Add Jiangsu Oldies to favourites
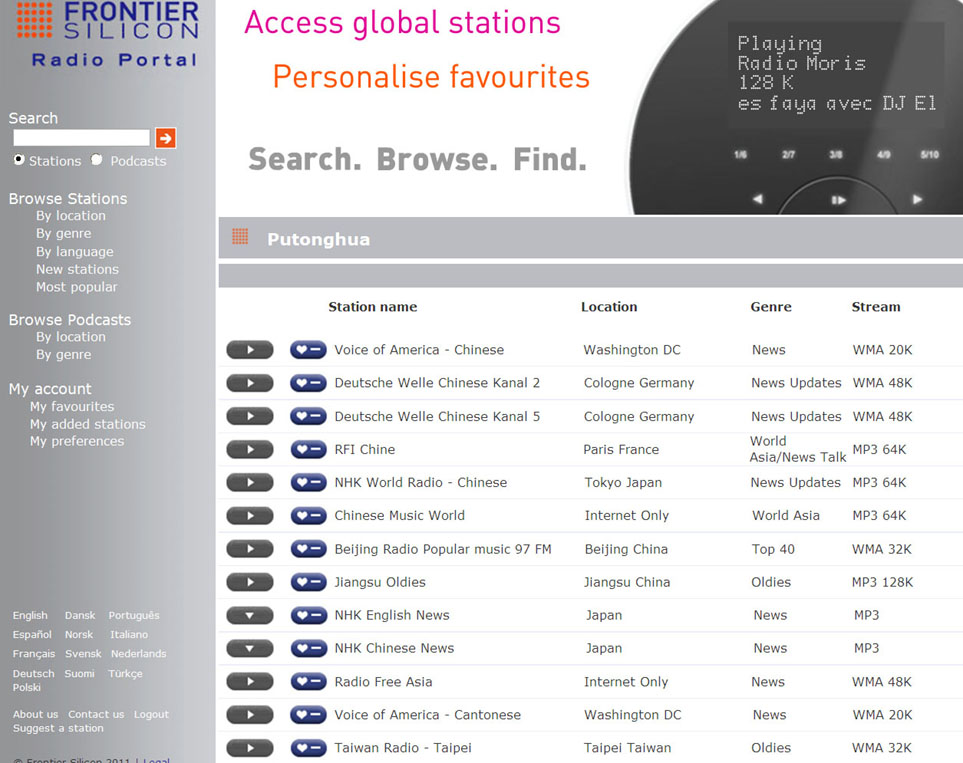The height and width of the screenshot is (763, 963). click(x=308, y=582)
